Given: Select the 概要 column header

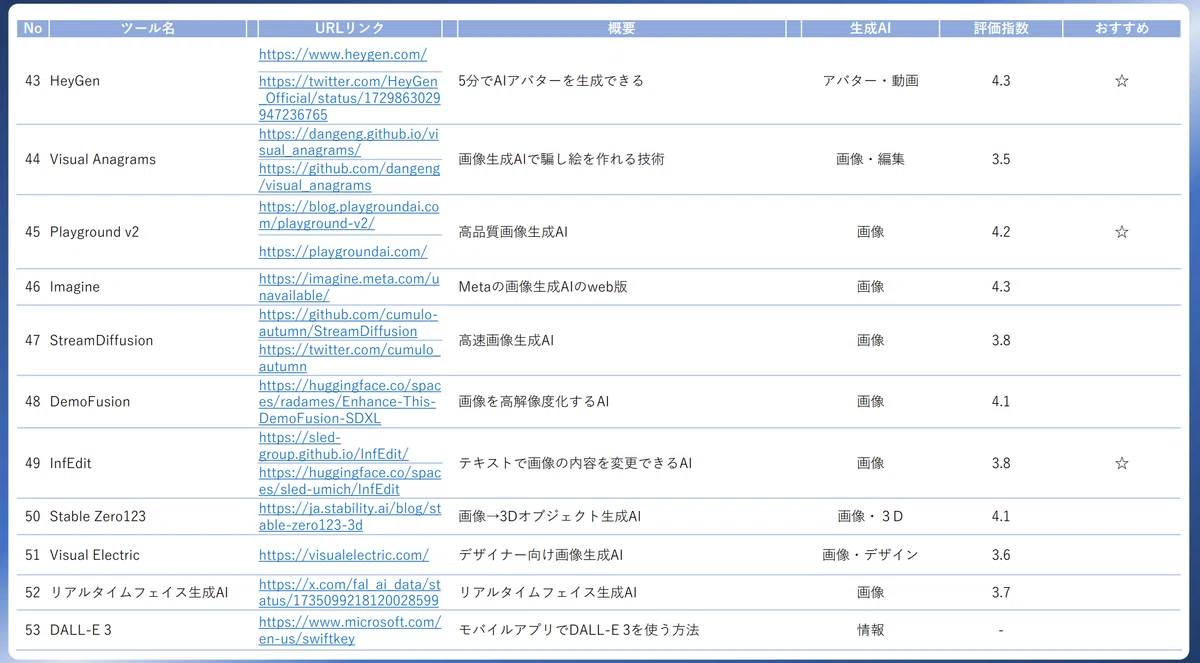Looking at the screenshot, I should (x=621, y=28).
